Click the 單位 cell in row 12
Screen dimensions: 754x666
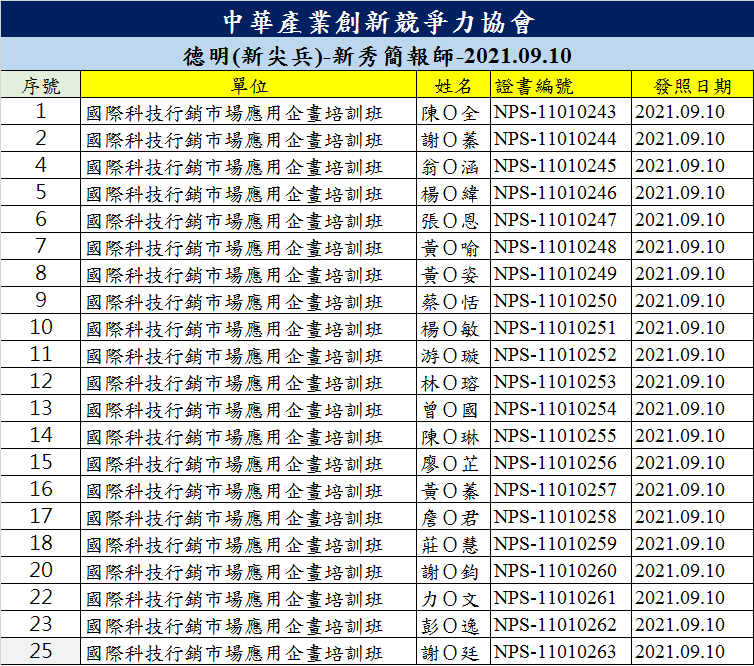(249, 382)
